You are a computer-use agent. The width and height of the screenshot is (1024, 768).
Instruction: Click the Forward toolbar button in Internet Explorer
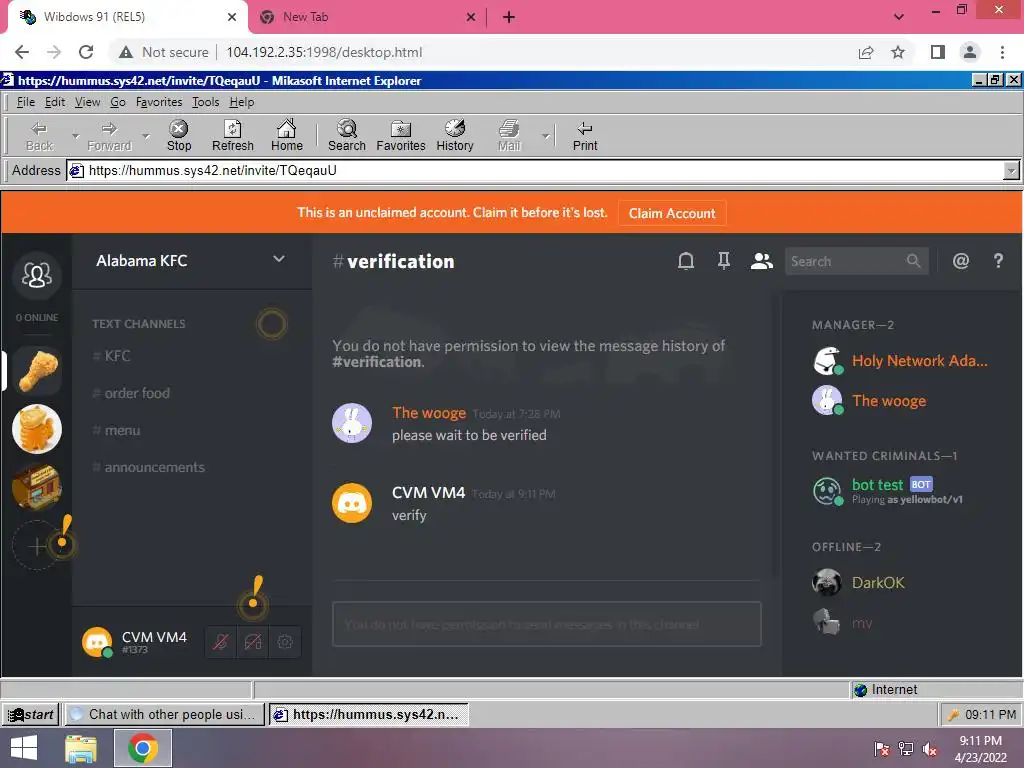[109, 136]
